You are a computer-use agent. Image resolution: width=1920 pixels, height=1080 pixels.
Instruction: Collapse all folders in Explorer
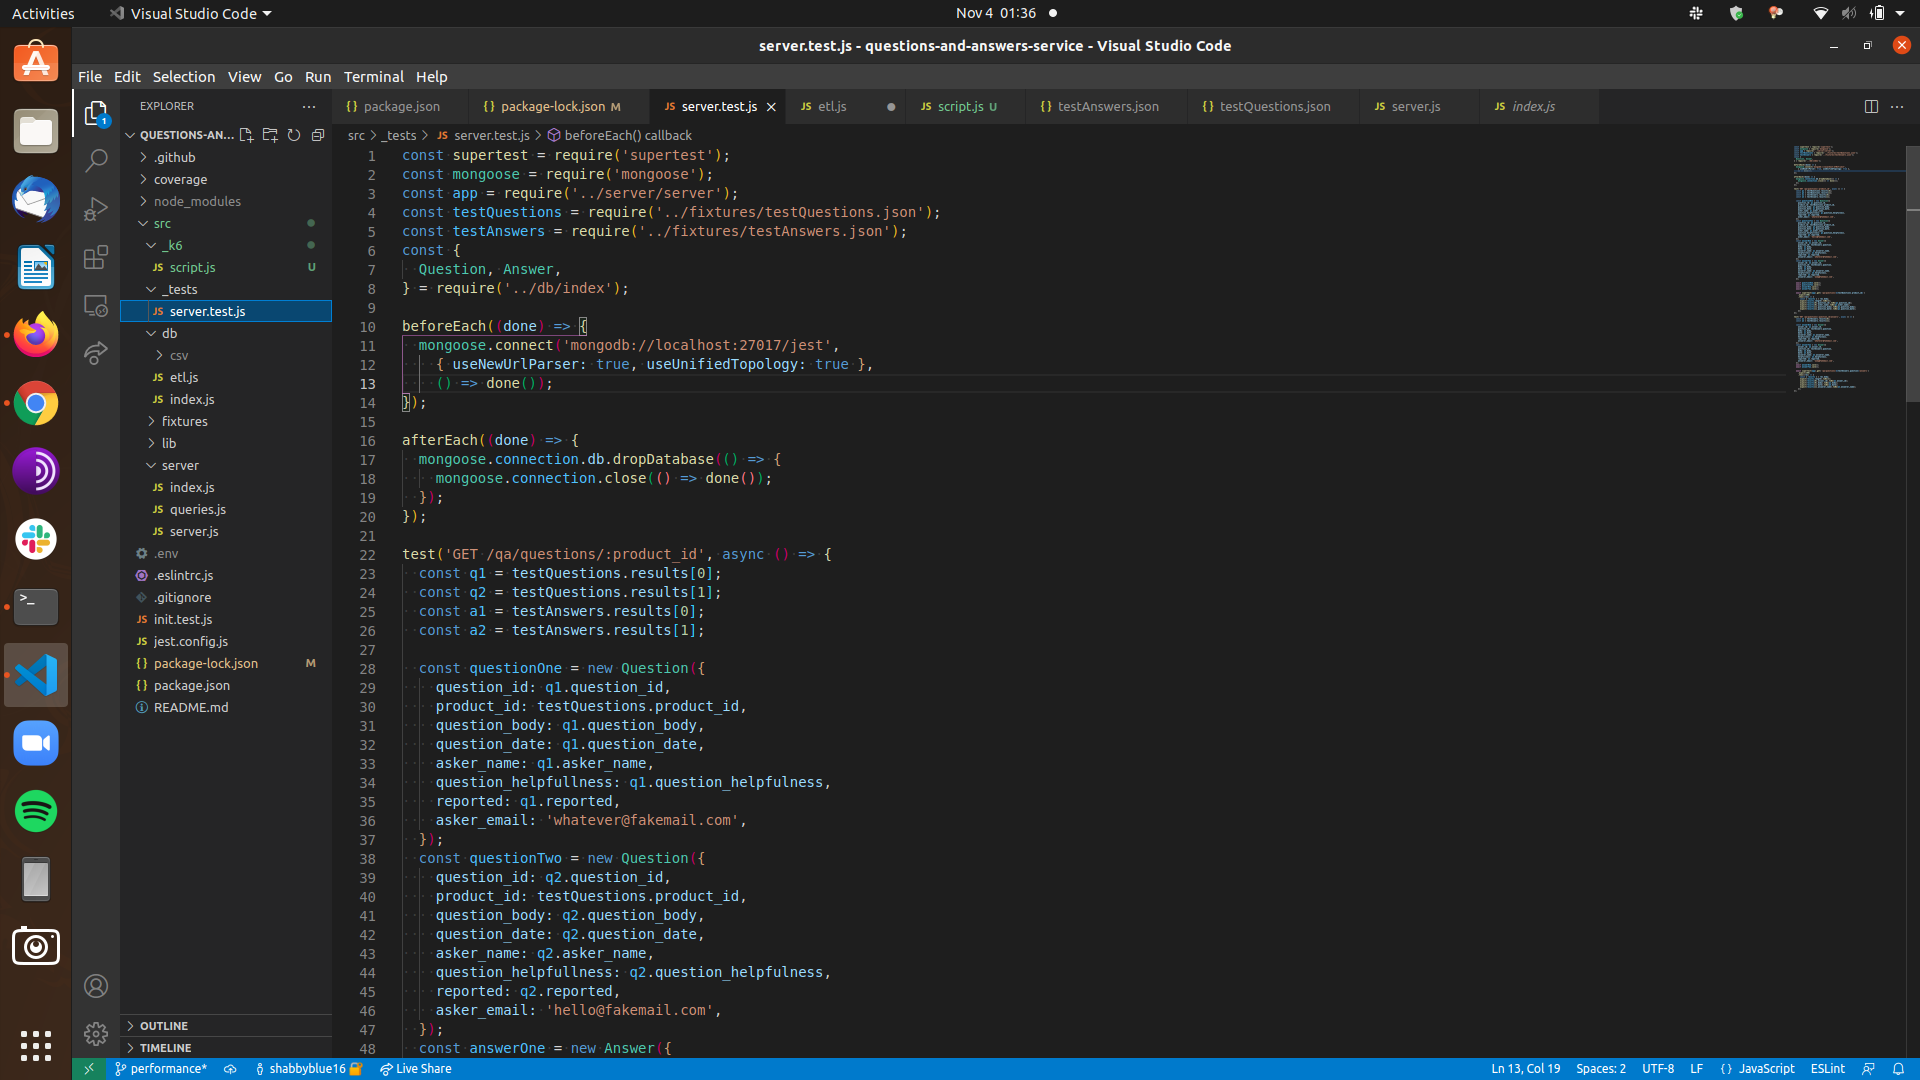tap(318, 135)
